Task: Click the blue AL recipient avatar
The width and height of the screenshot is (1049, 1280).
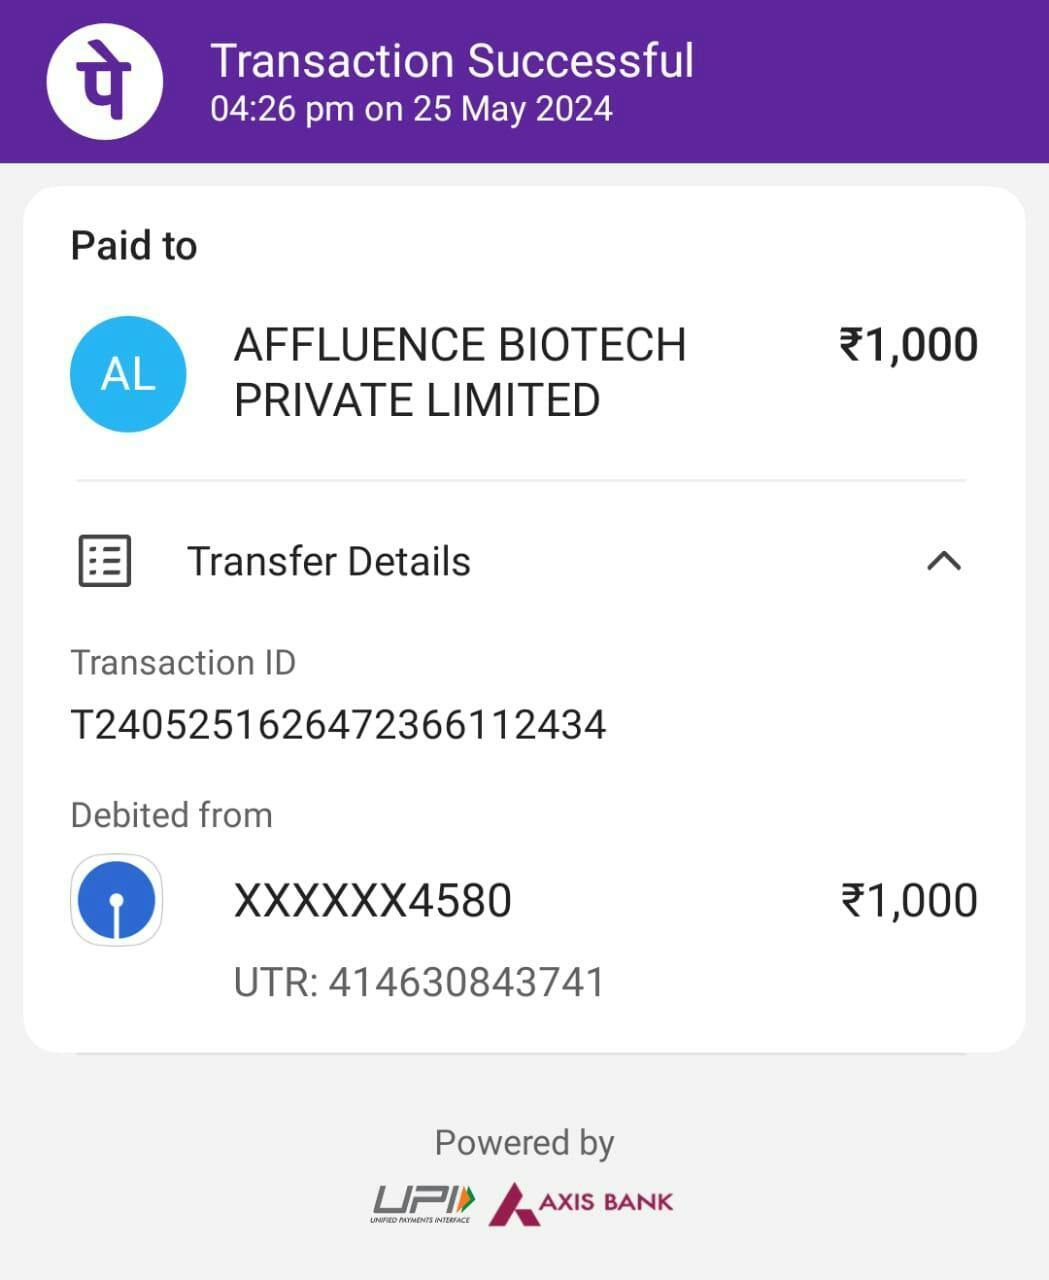Action: click(x=128, y=374)
